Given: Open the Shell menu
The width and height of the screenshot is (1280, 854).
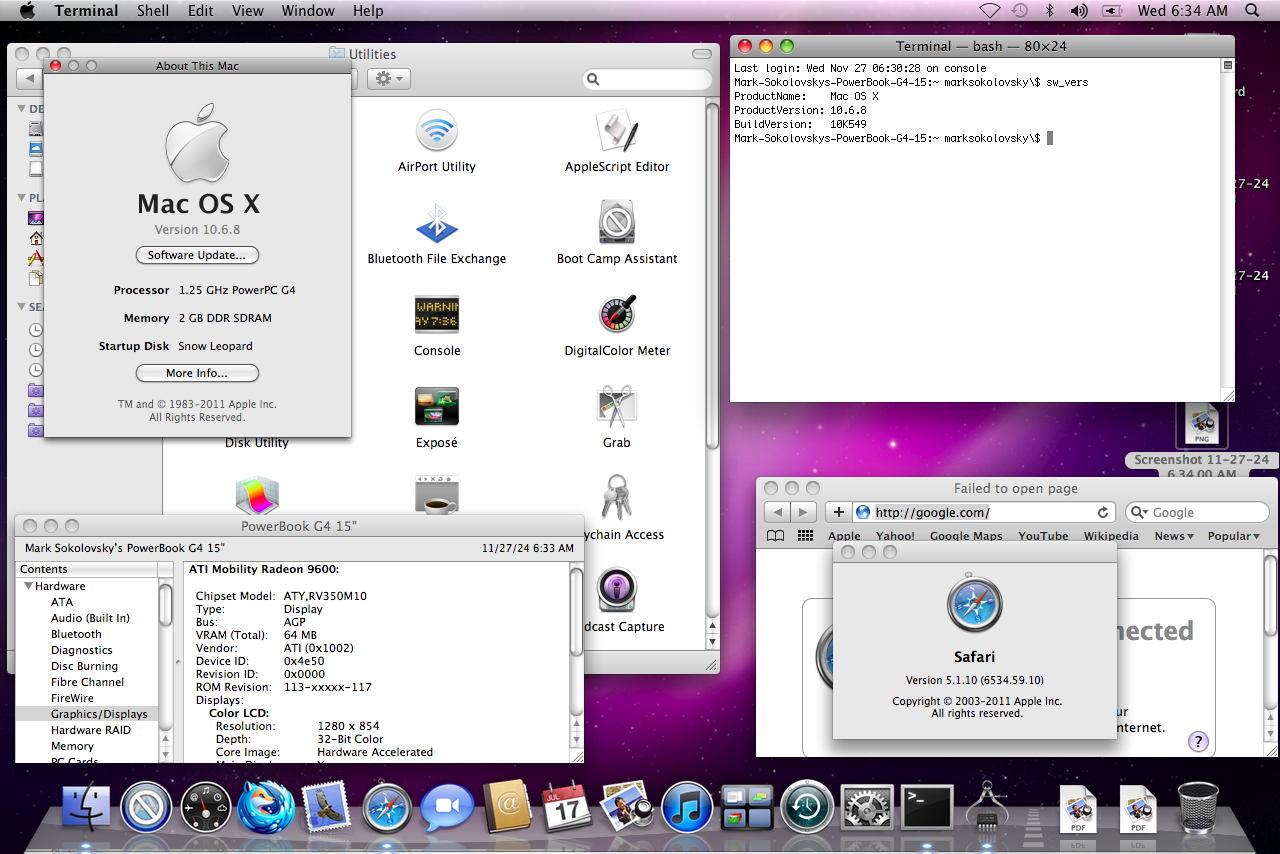Looking at the screenshot, I should point(153,11).
